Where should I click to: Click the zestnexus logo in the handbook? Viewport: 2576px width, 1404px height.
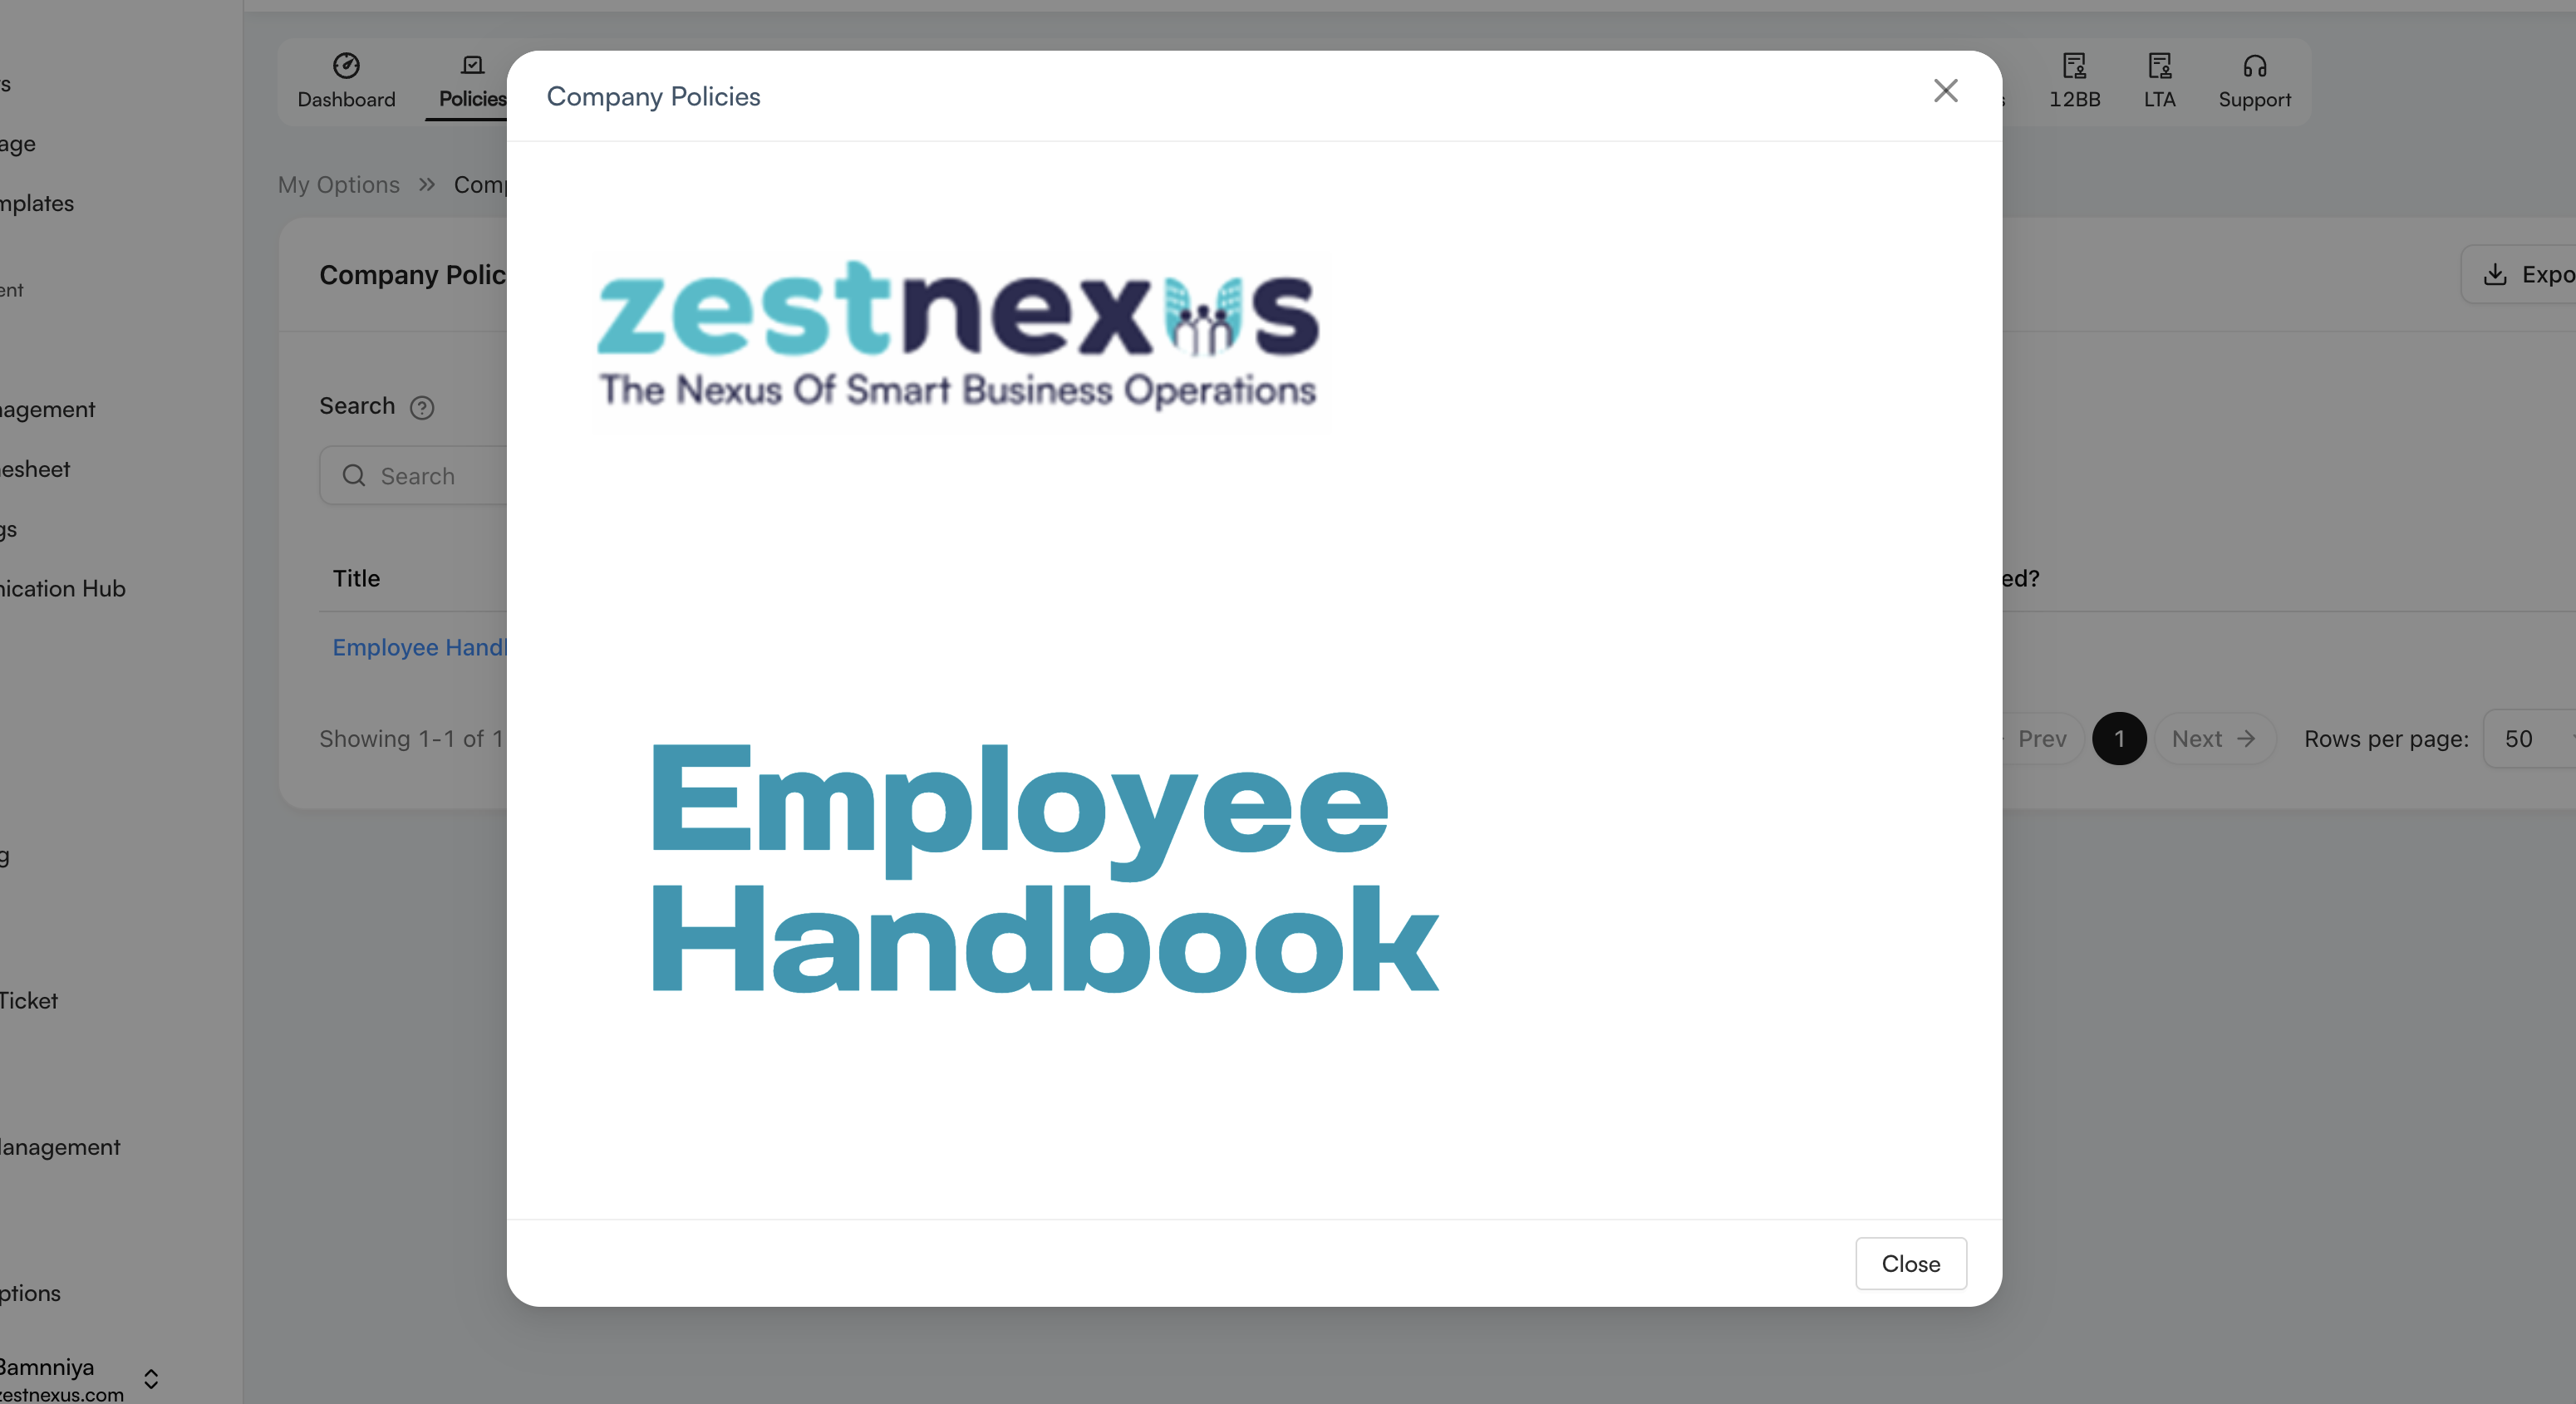pyautogui.click(x=958, y=335)
